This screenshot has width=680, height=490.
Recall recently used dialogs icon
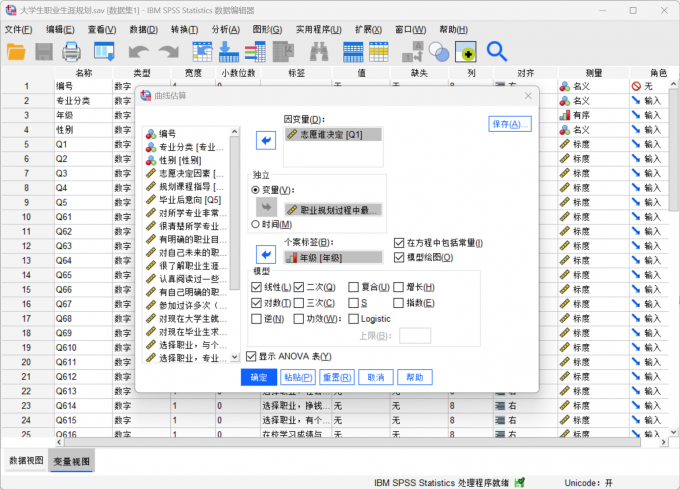click(104, 52)
